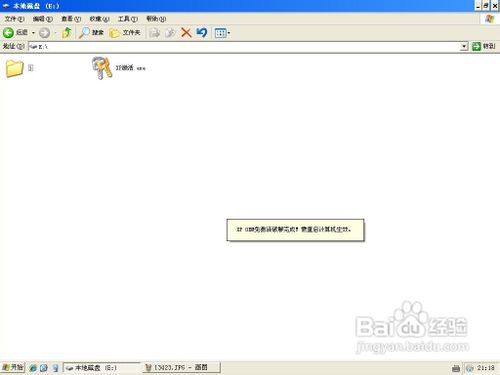
Task: Click the Show Desktop quick launch icon
Action: pos(55,368)
